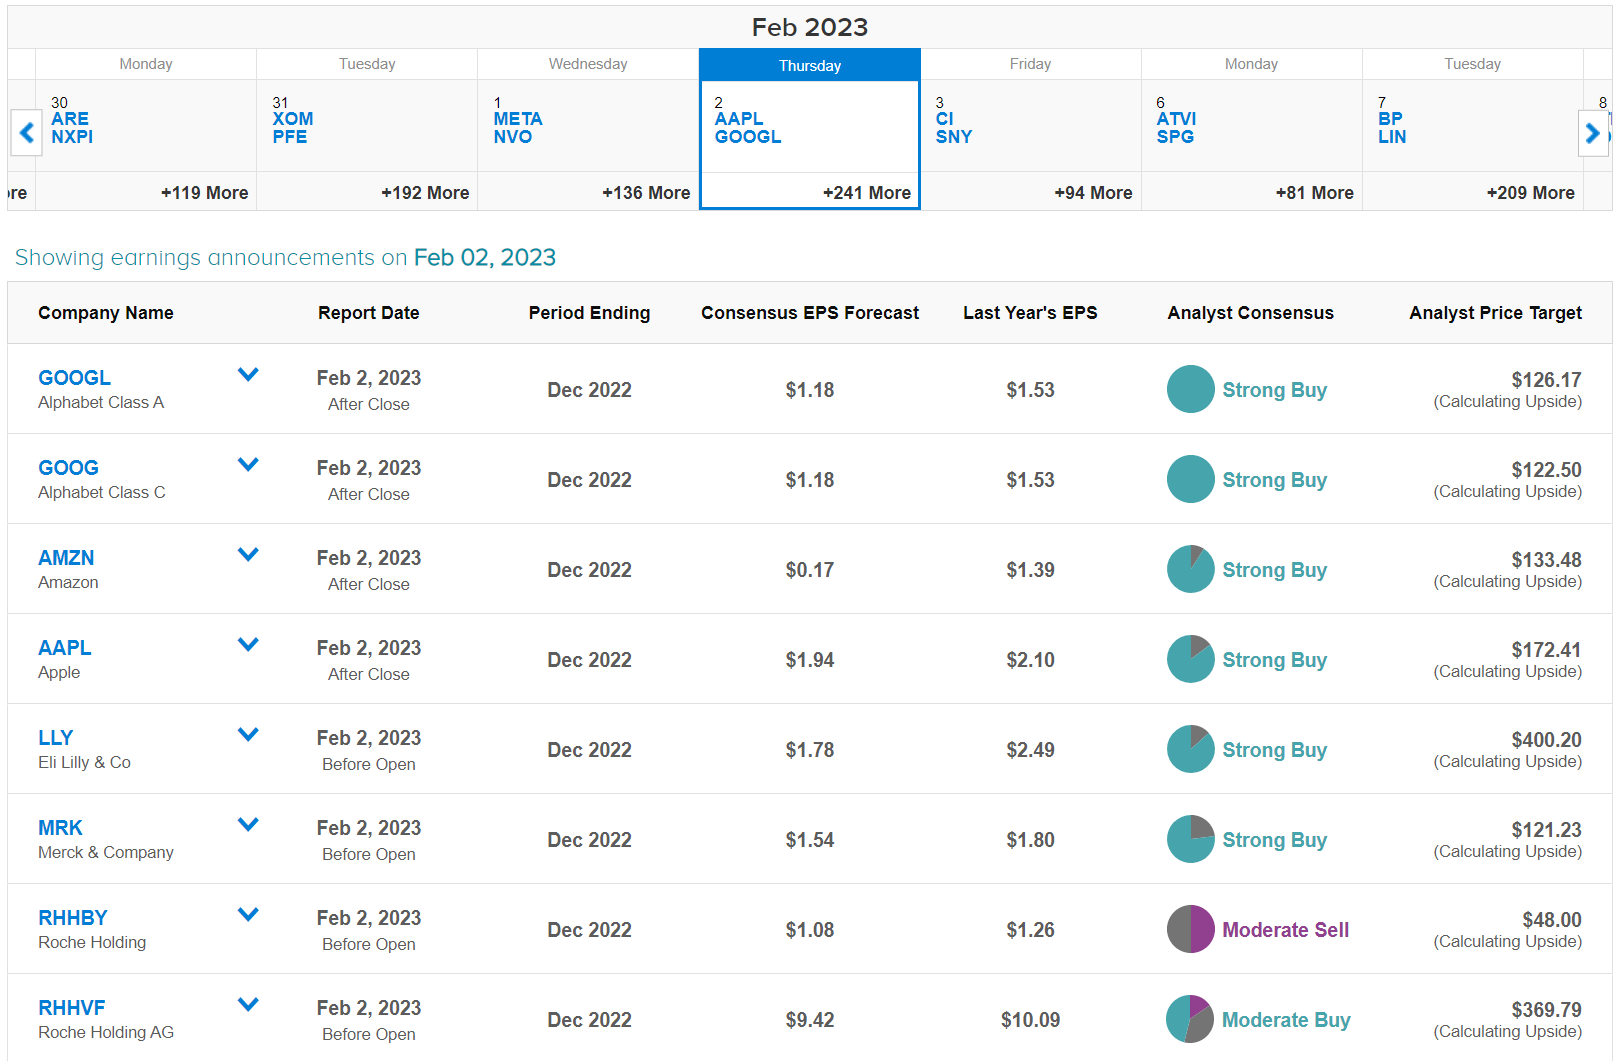Viewport: 1620px width, 1061px height.
Task: Select Monday Jan 30 calendar day
Action: 146,129
